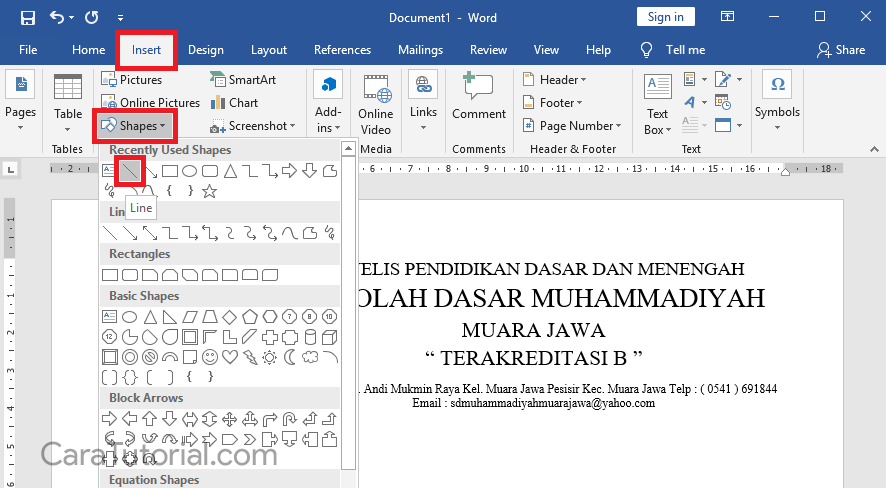Screen dimensions: 886x488
Task: Insert a WordArt object
Action: [x=690, y=102]
